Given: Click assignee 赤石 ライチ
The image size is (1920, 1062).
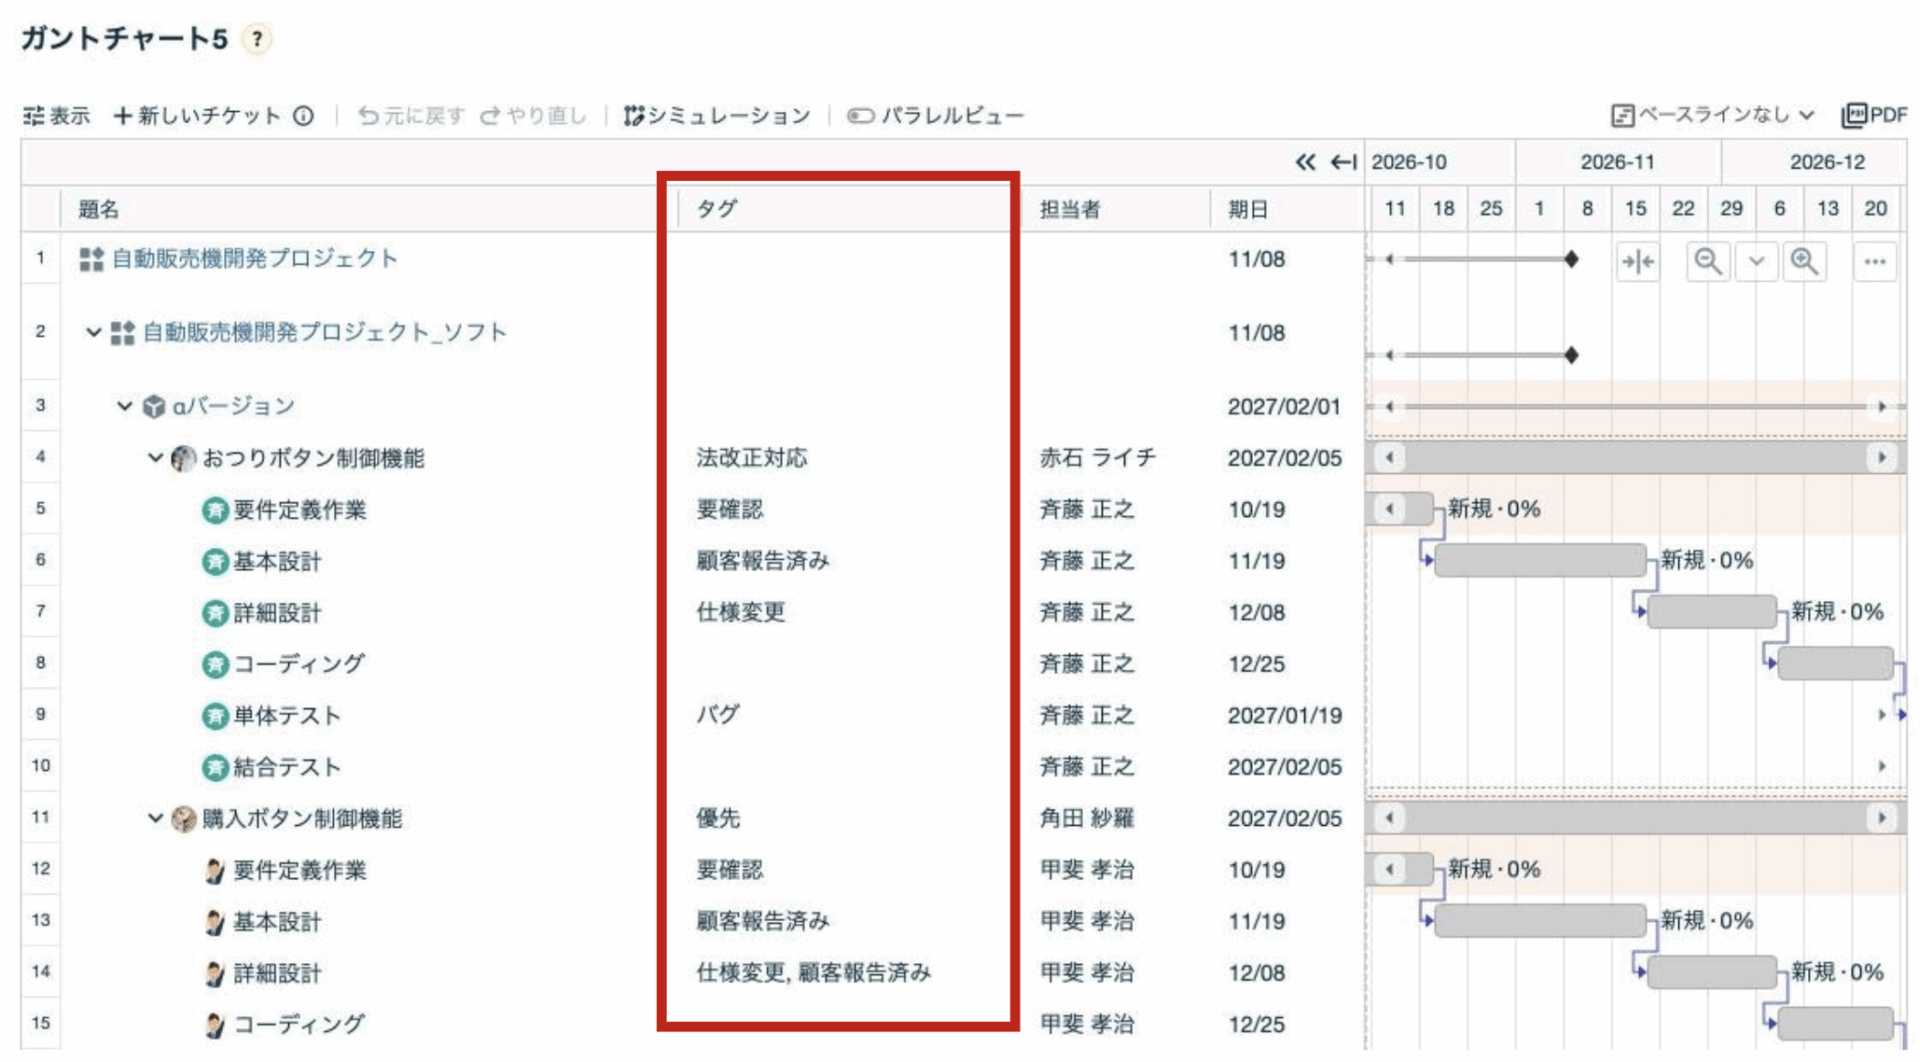Looking at the screenshot, I should [x=1097, y=458].
